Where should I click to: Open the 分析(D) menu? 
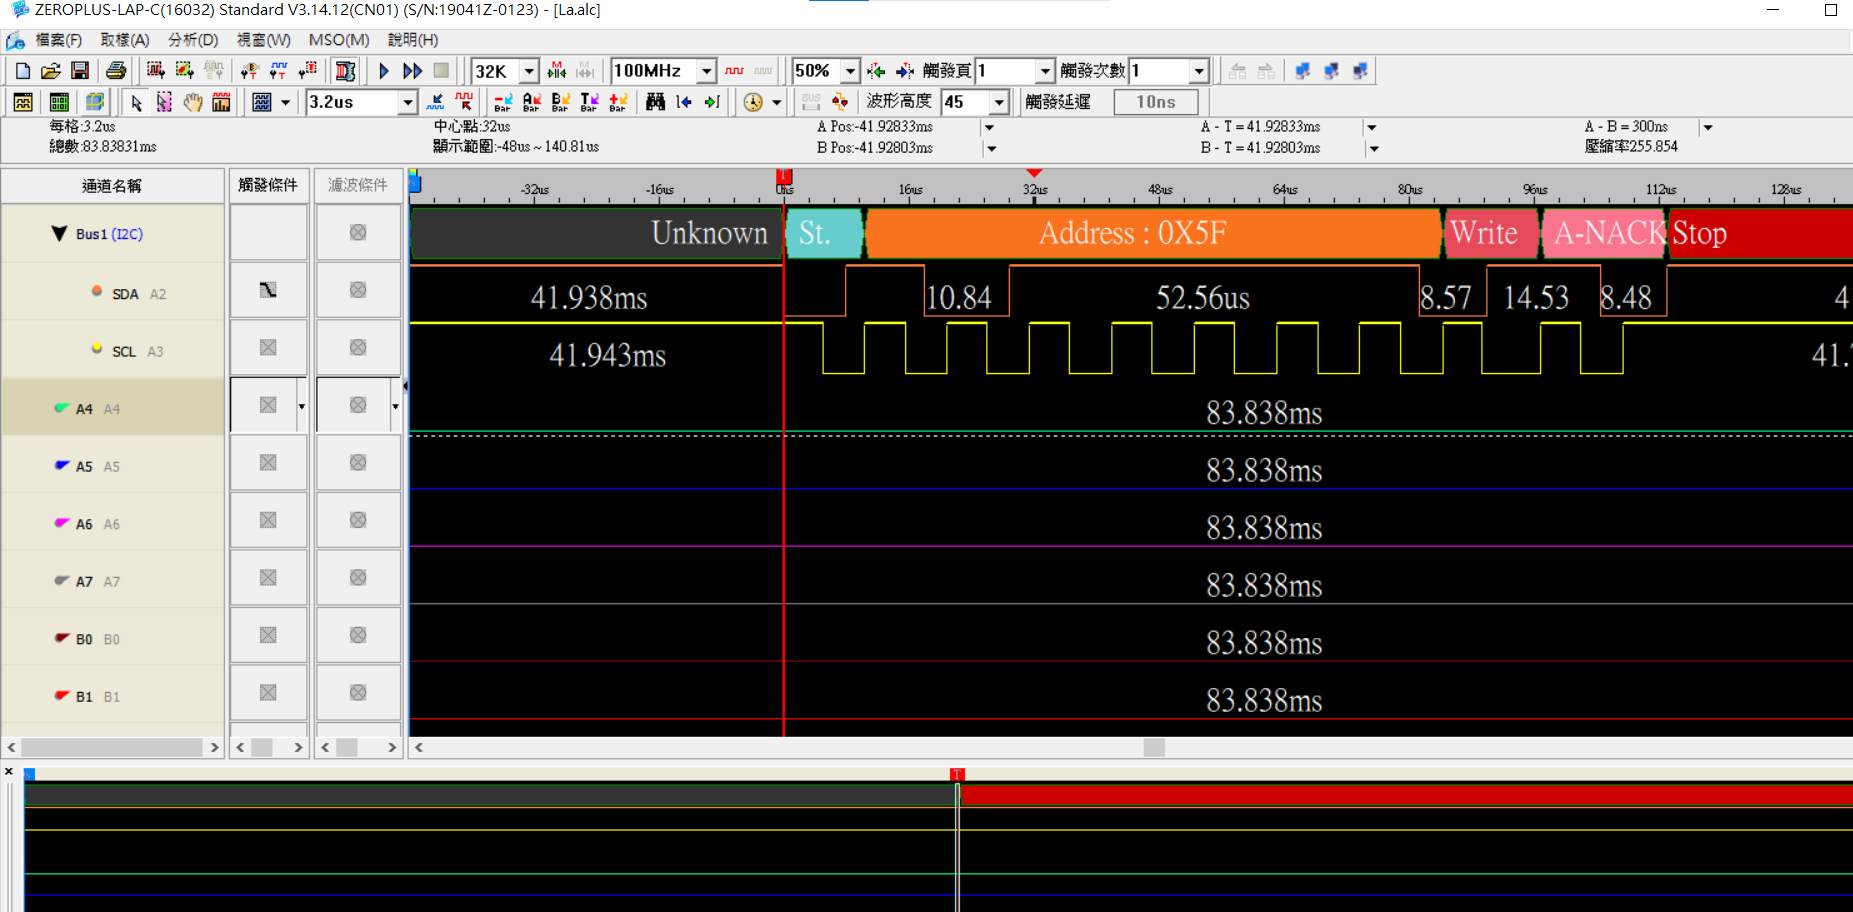[192, 40]
